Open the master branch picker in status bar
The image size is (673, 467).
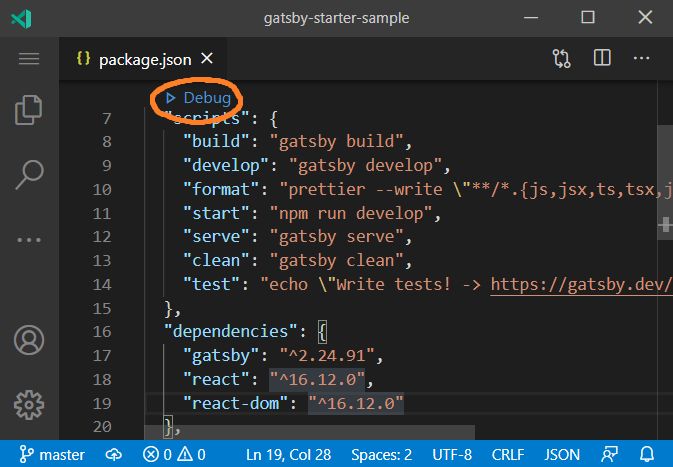(52, 454)
